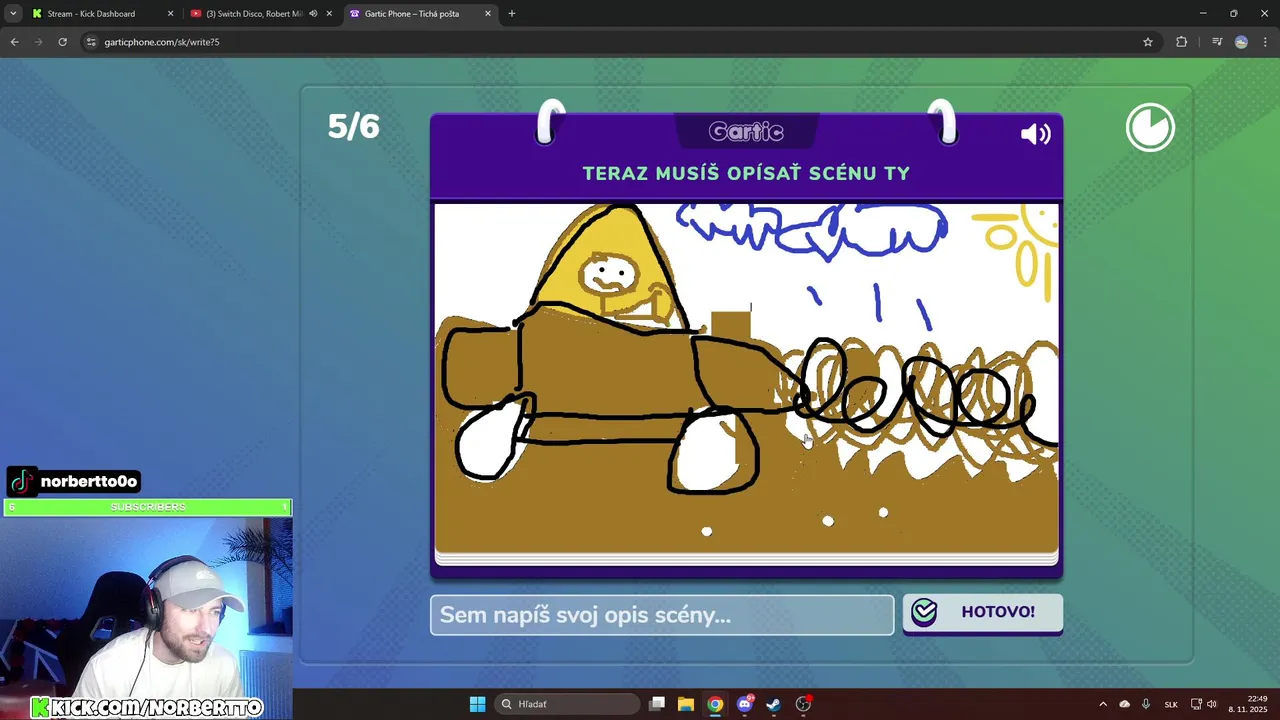Click the drawing canvas picture

point(746,378)
